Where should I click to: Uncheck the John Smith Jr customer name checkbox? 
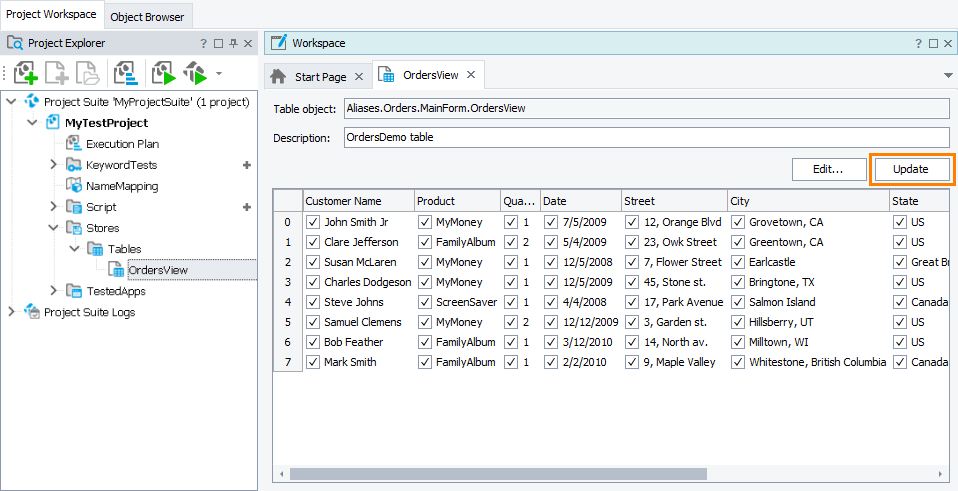pyautogui.click(x=313, y=222)
